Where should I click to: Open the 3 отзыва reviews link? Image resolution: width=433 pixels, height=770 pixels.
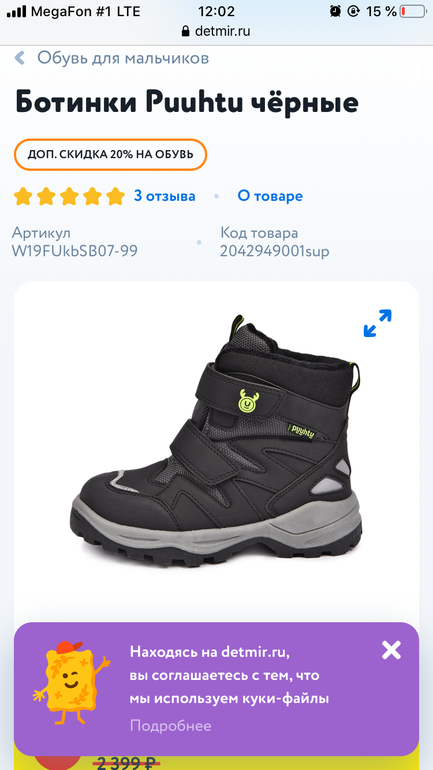(164, 196)
